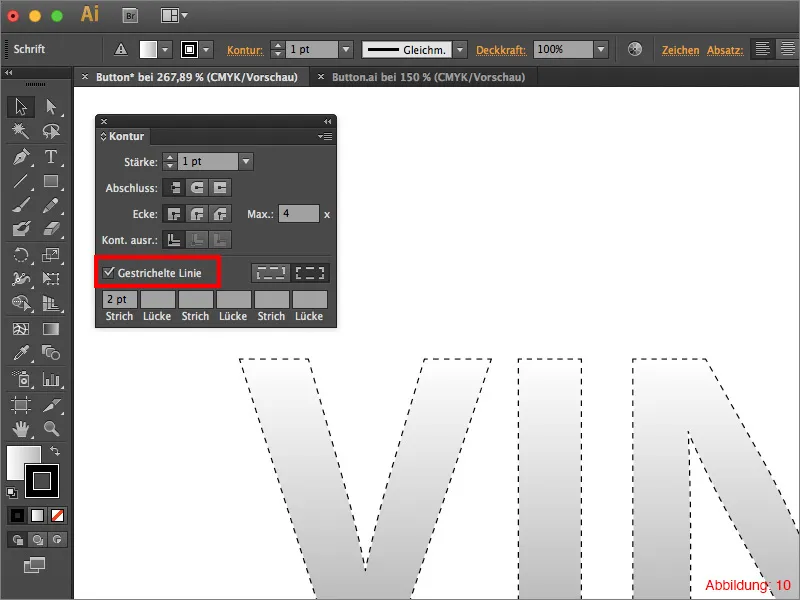Screen dimensions: 800x600
Task: Click the 2 pt Strich dash field
Action: pyautogui.click(x=120, y=299)
